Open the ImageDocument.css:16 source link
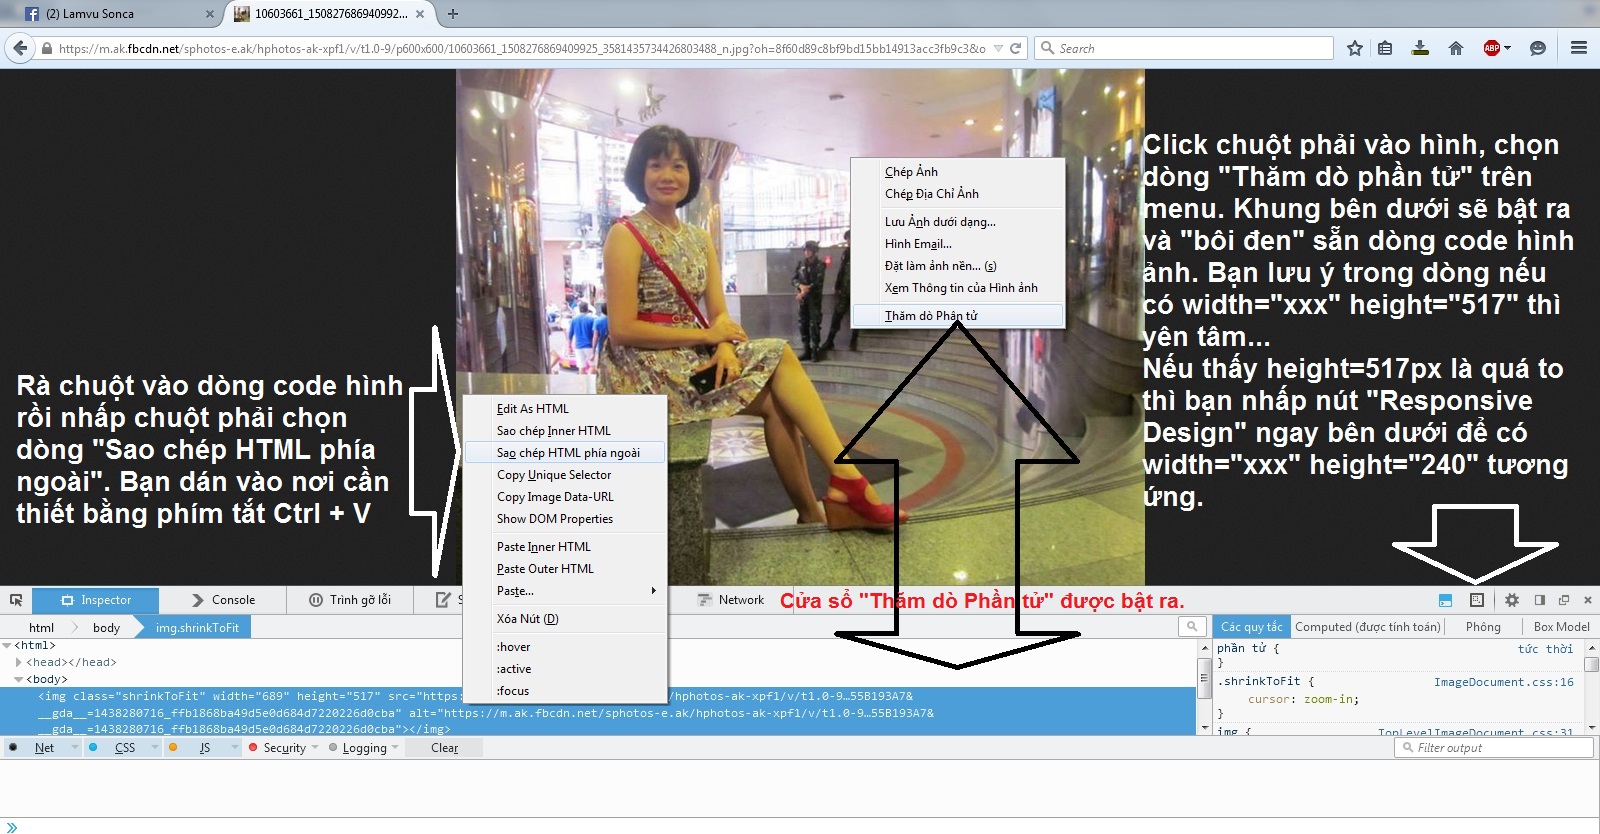This screenshot has height=834, width=1600. pos(1503,682)
